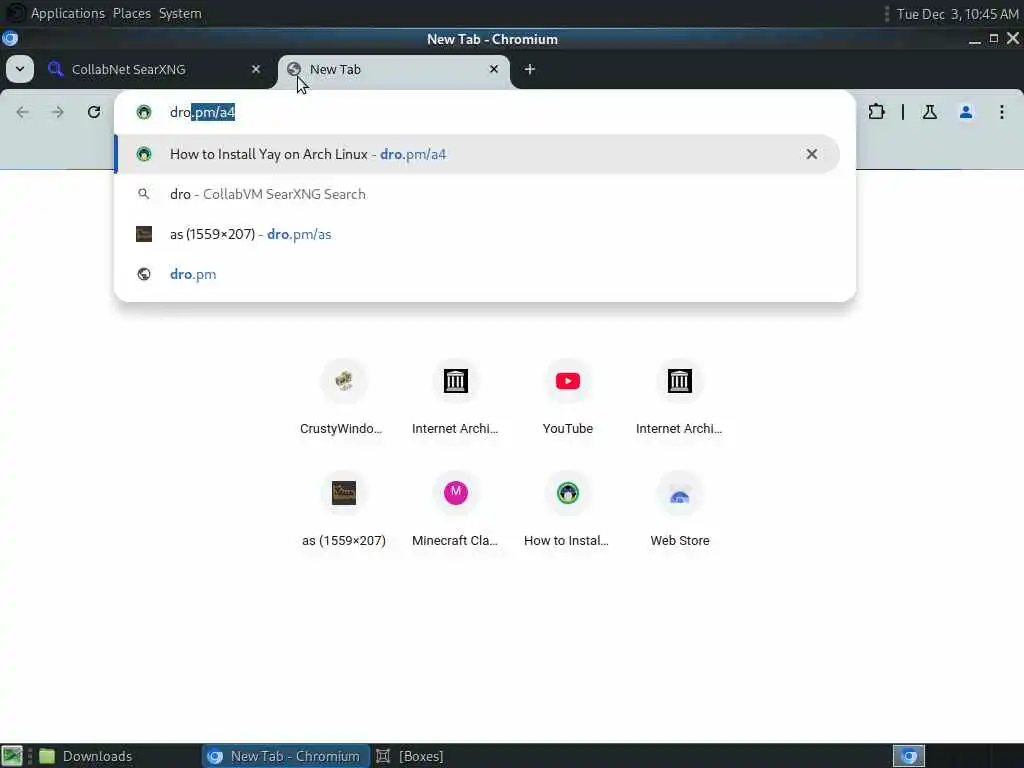The height and width of the screenshot is (768, 1024).
Task: Open the three-dot Chromium menu
Action: [1002, 112]
